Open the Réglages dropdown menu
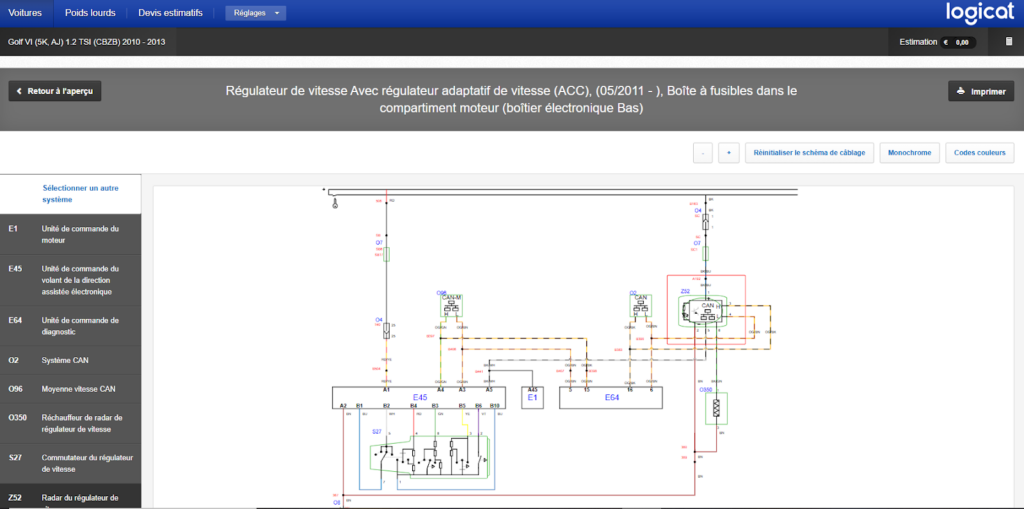 coord(255,13)
